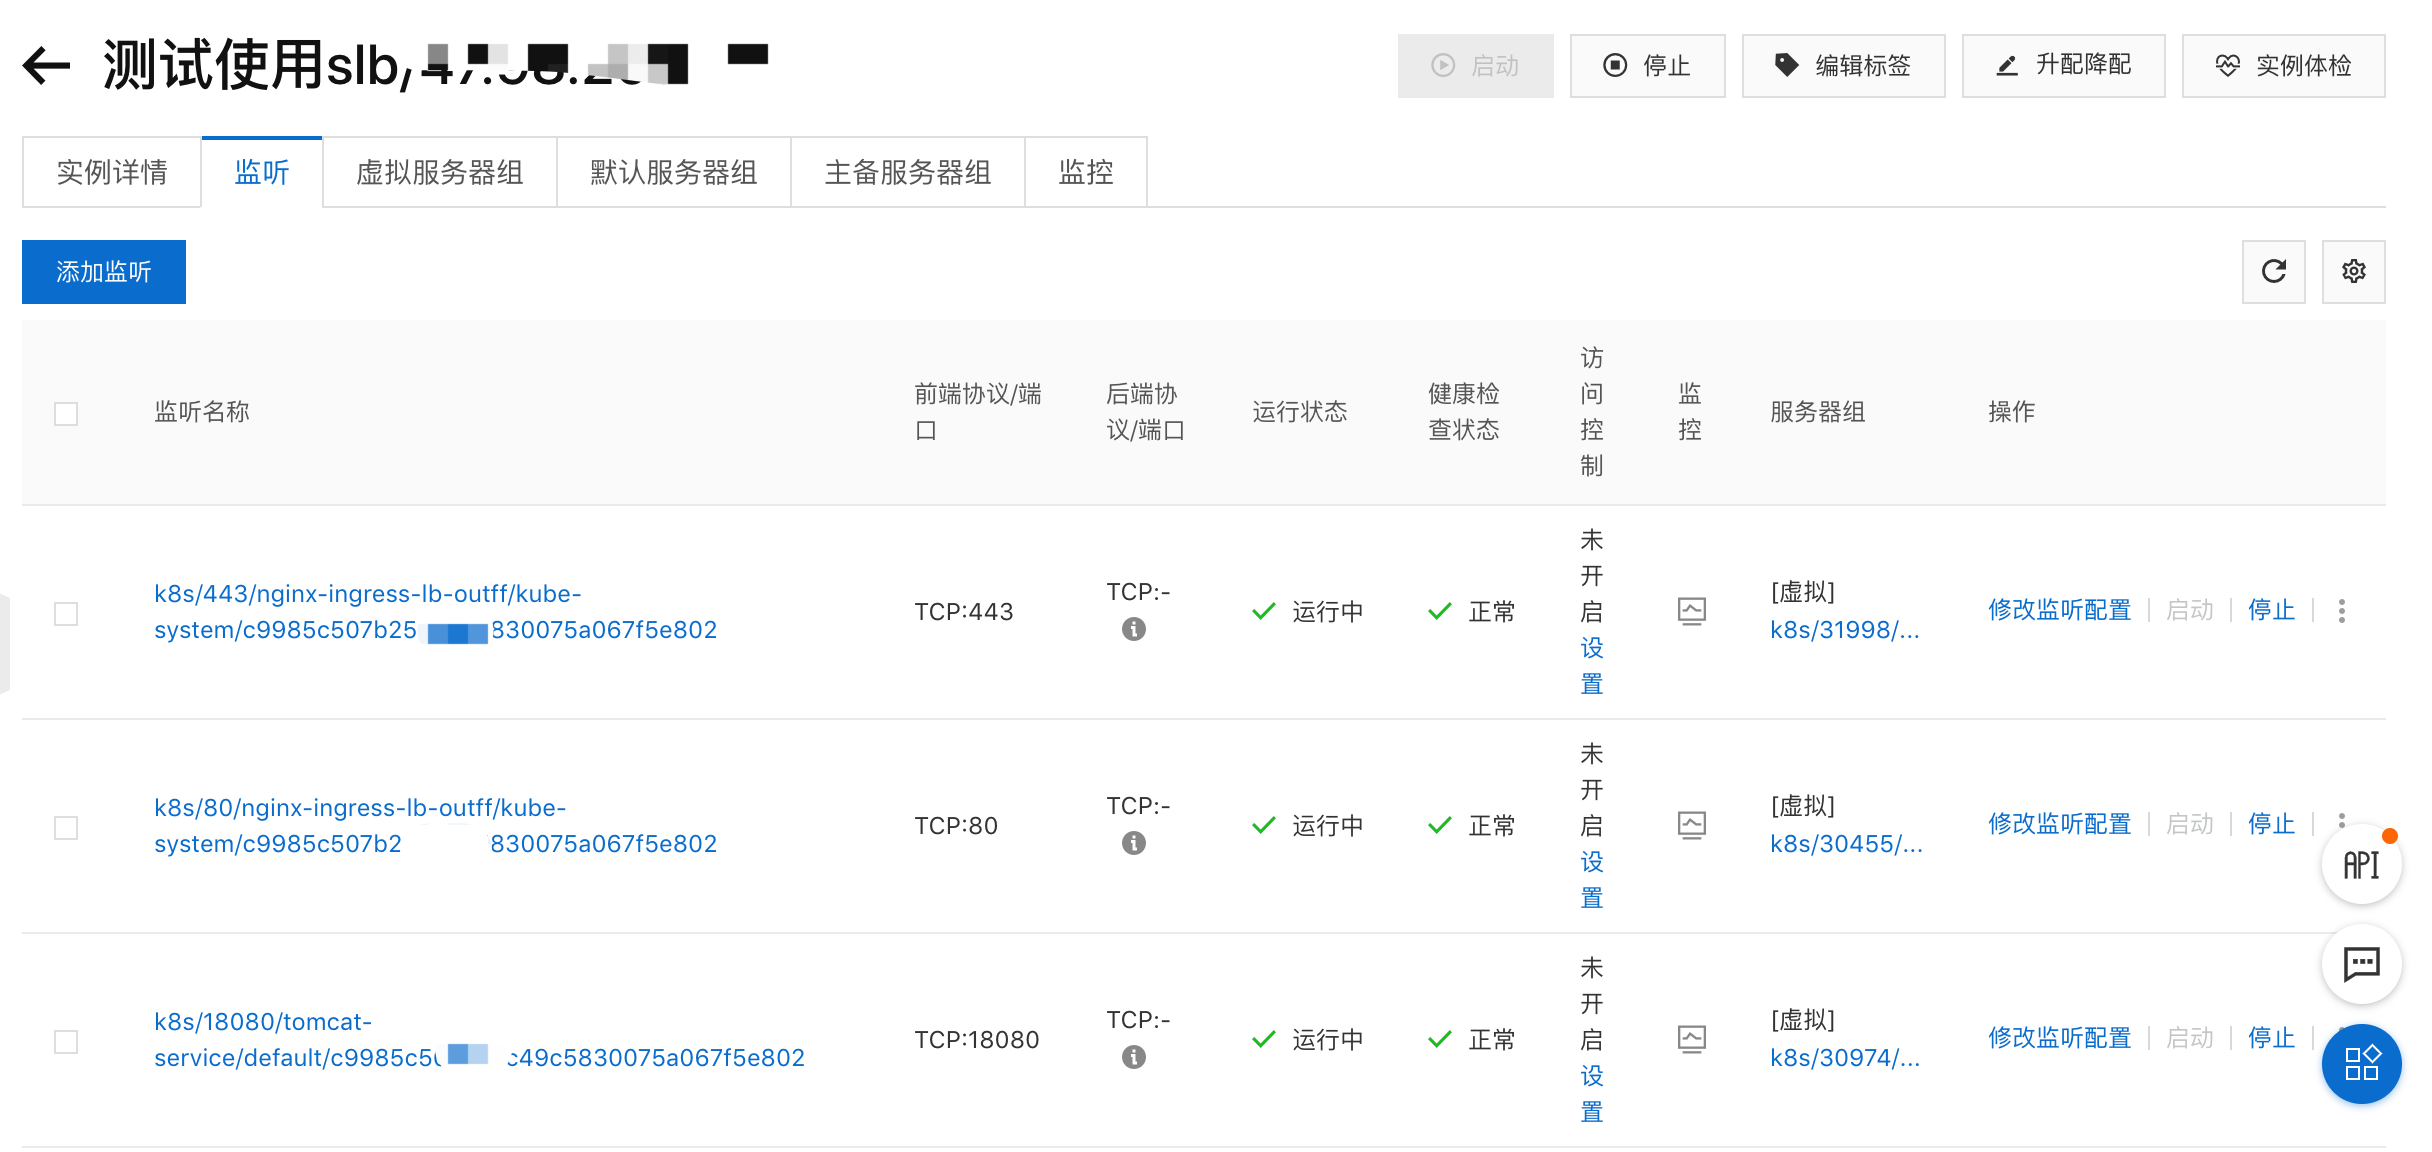The height and width of the screenshot is (1152, 2432).
Task: Open monitoring chart icon for TCP:18080 listener
Action: click(x=1691, y=1039)
